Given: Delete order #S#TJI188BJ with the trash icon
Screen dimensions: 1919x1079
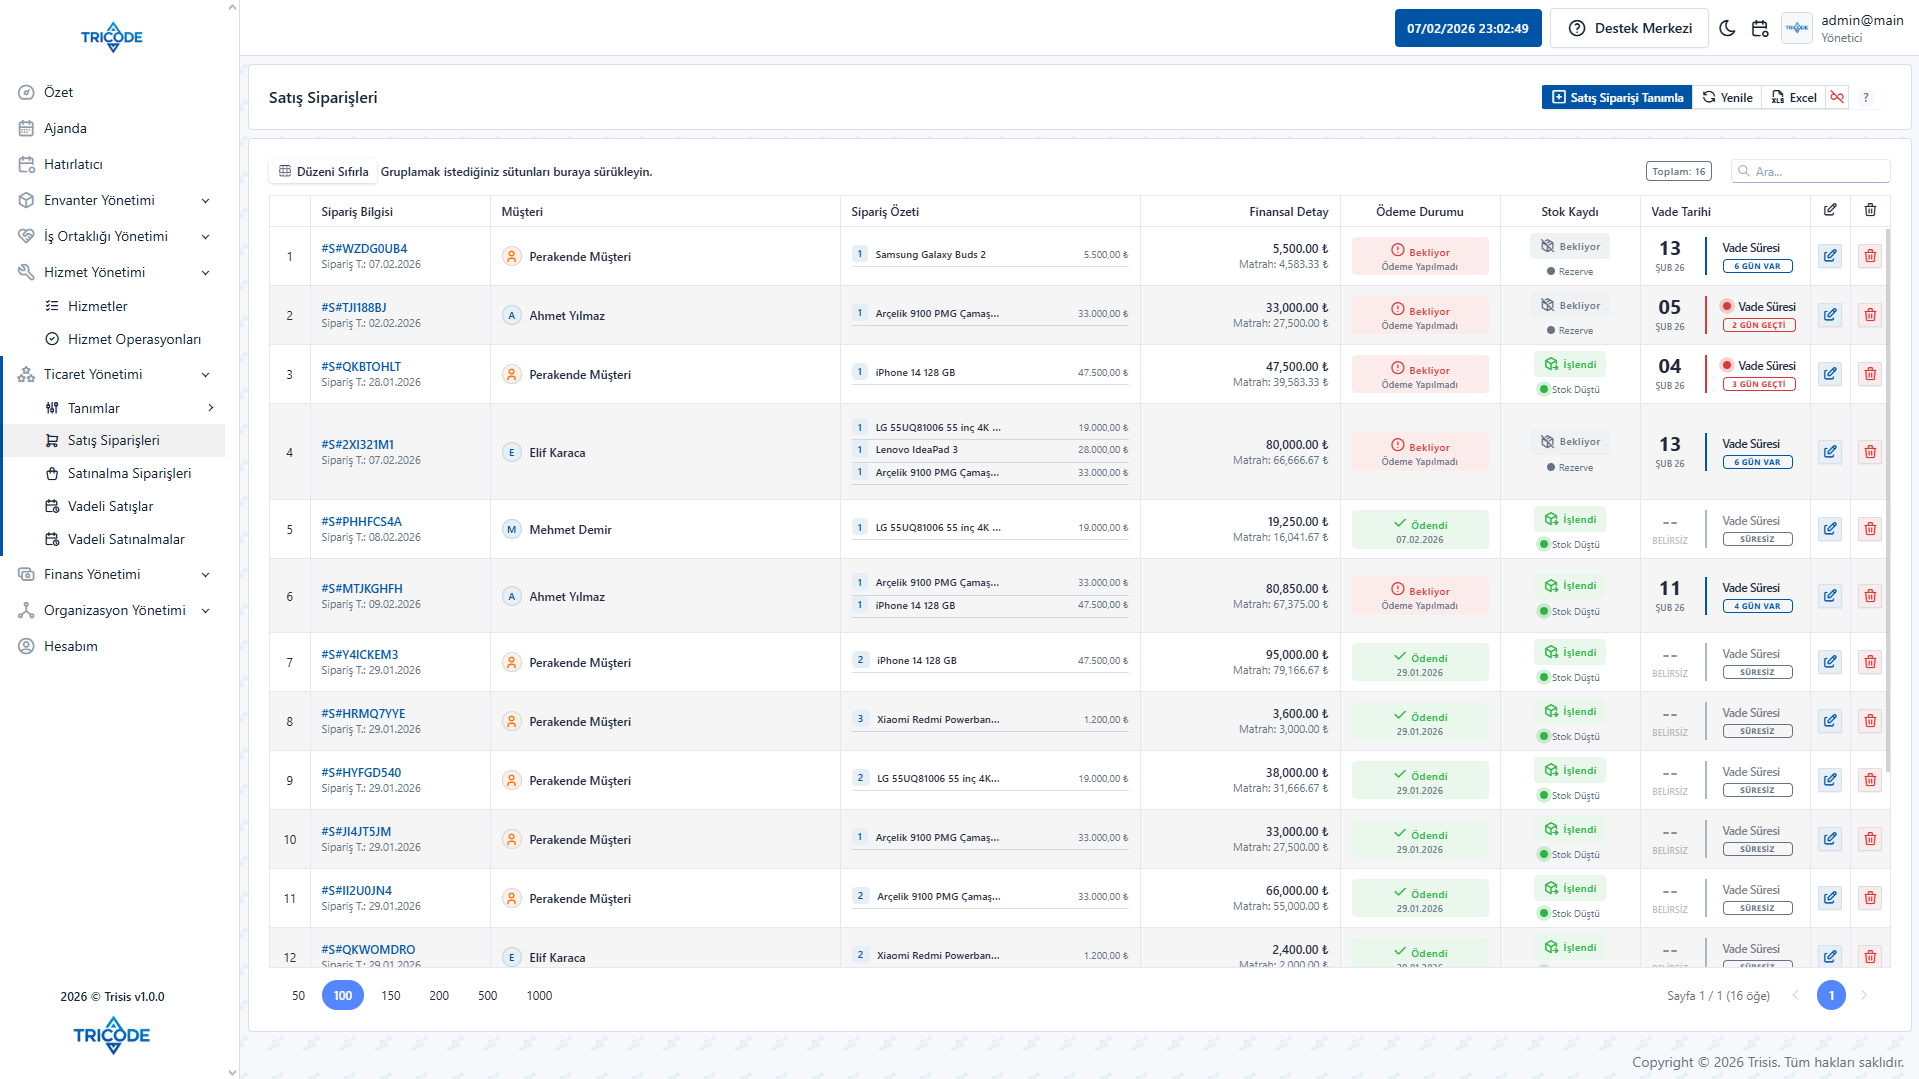Looking at the screenshot, I should click(x=1869, y=315).
